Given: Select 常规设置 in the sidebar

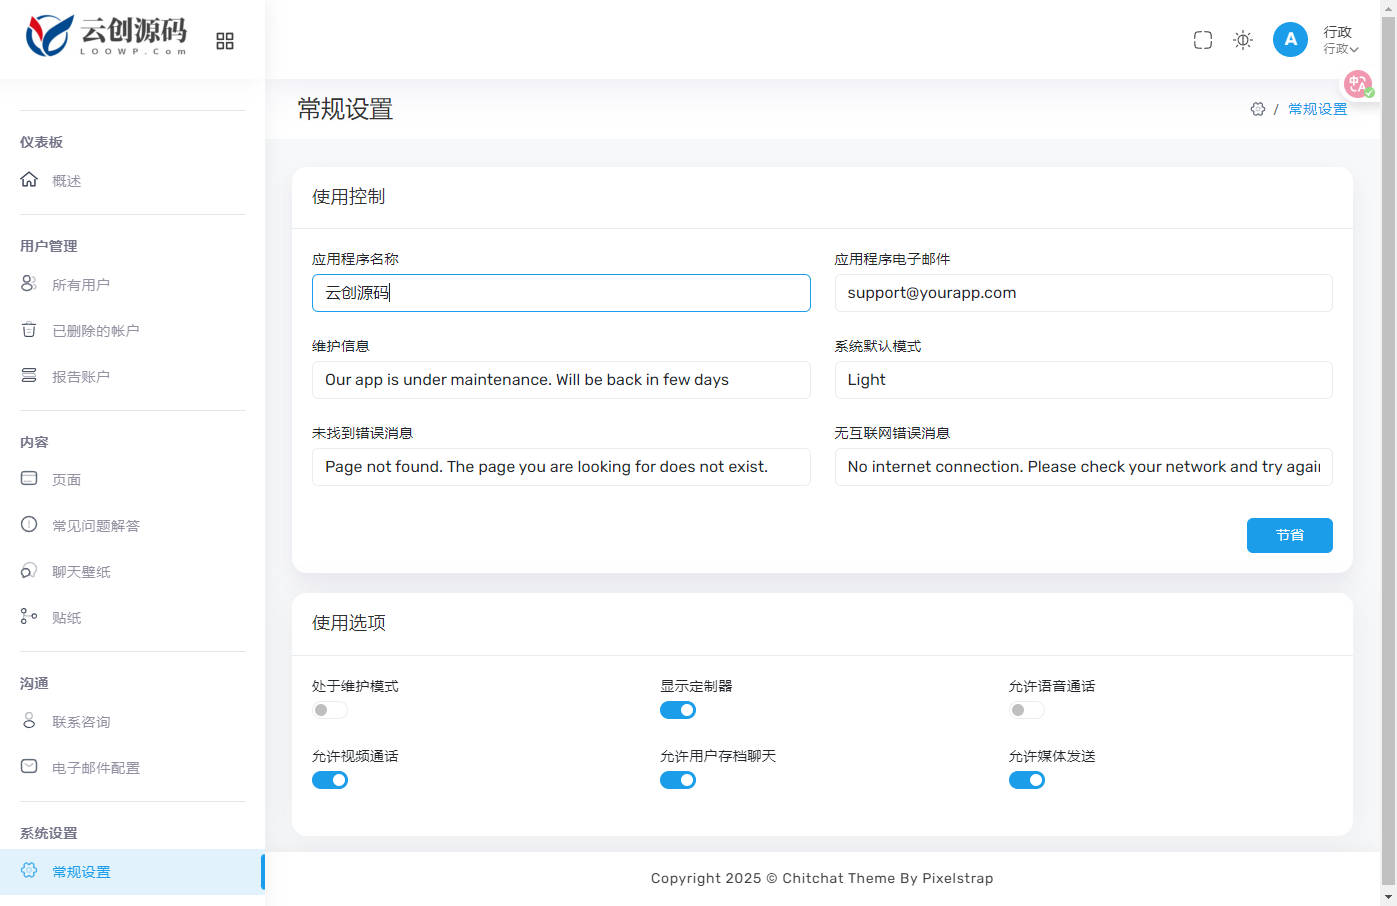Looking at the screenshot, I should click(132, 872).
